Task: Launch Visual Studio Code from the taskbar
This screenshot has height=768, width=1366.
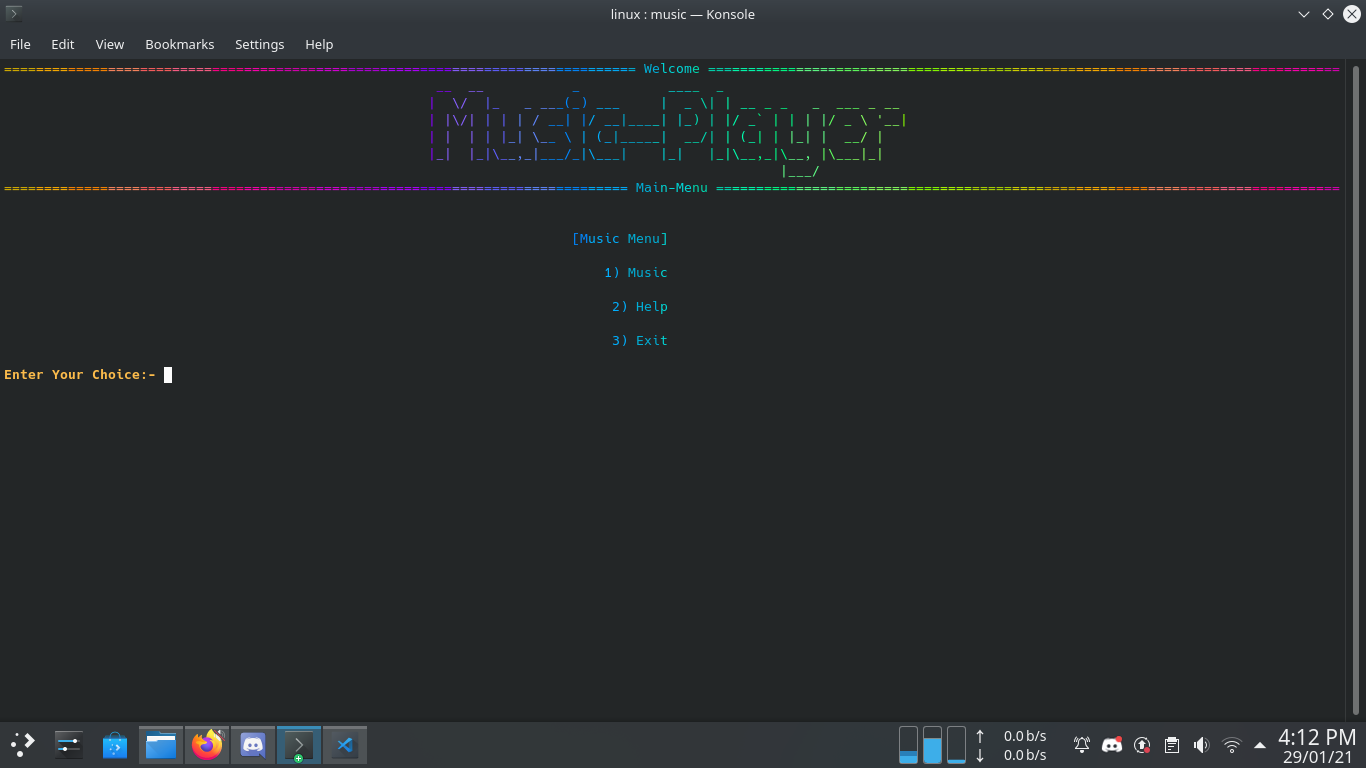Action: click(x=345, y=744)
